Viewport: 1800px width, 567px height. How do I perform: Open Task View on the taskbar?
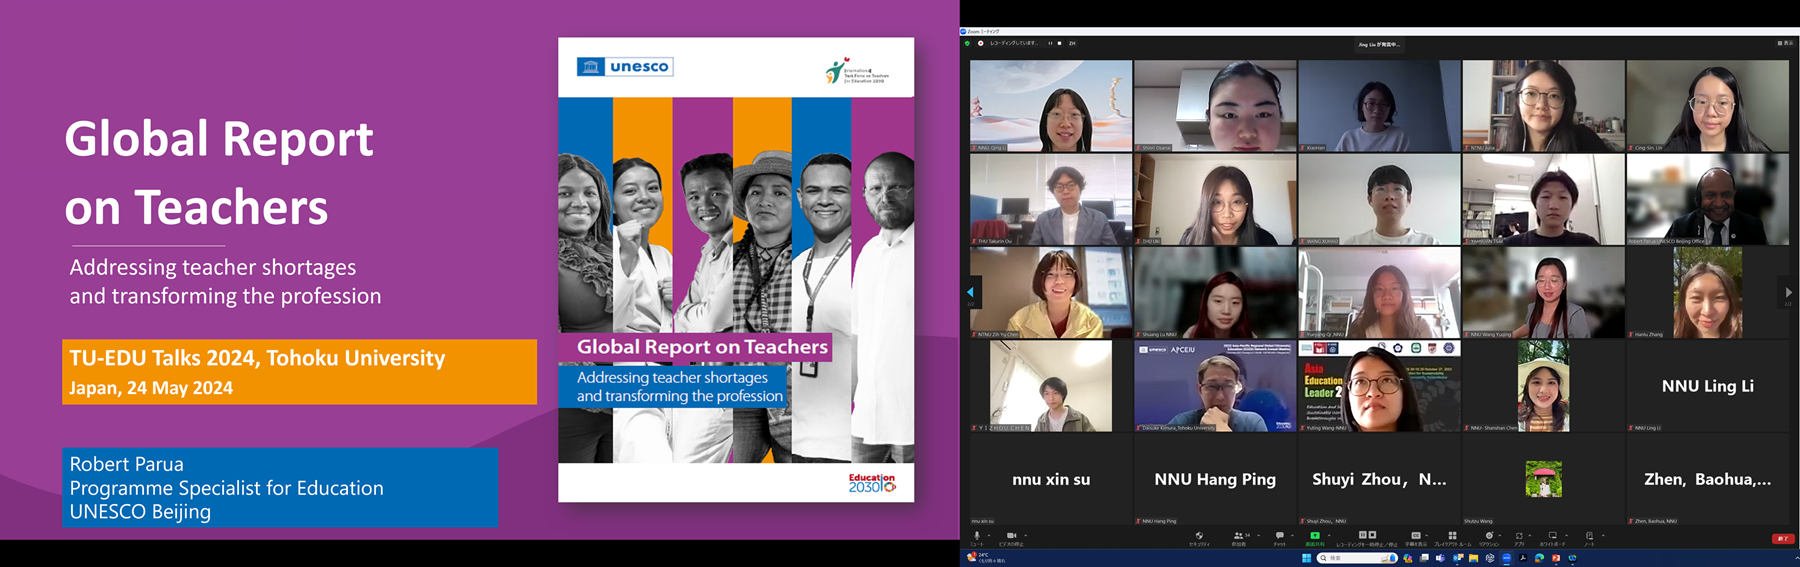[x=1424, y=558]
